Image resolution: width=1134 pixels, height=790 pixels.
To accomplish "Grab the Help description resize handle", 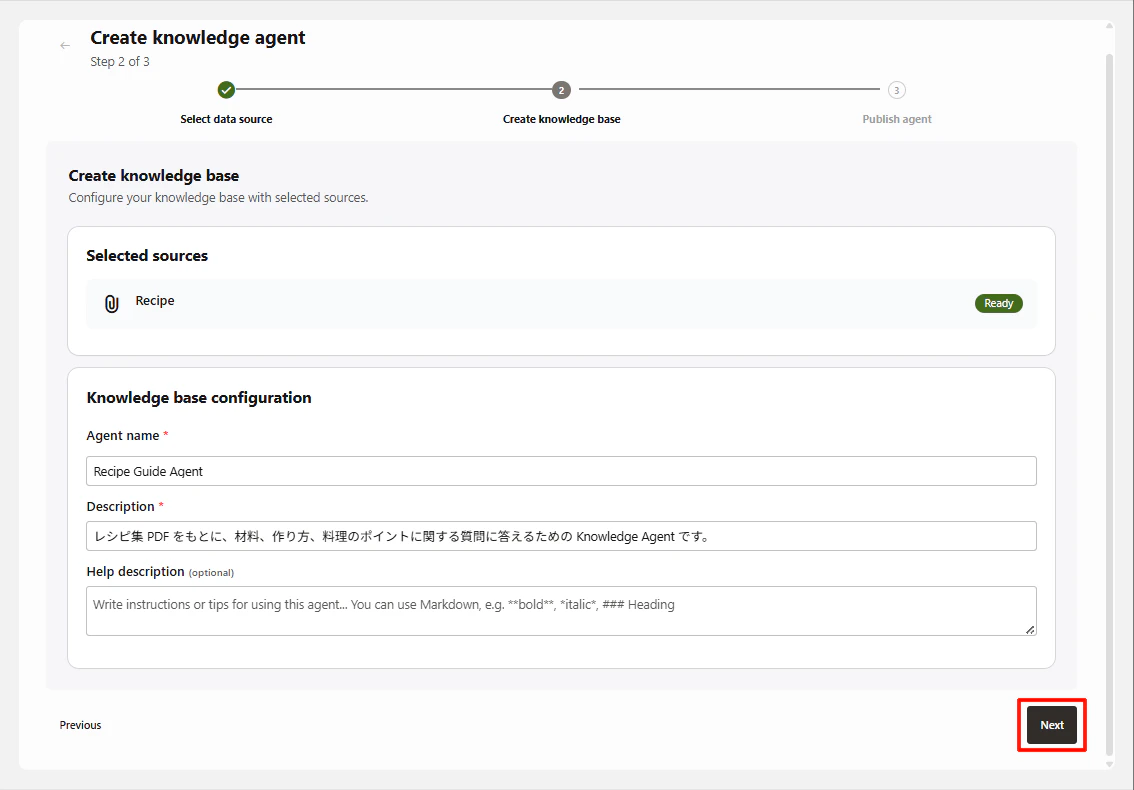I will [x=1030, y=629].
